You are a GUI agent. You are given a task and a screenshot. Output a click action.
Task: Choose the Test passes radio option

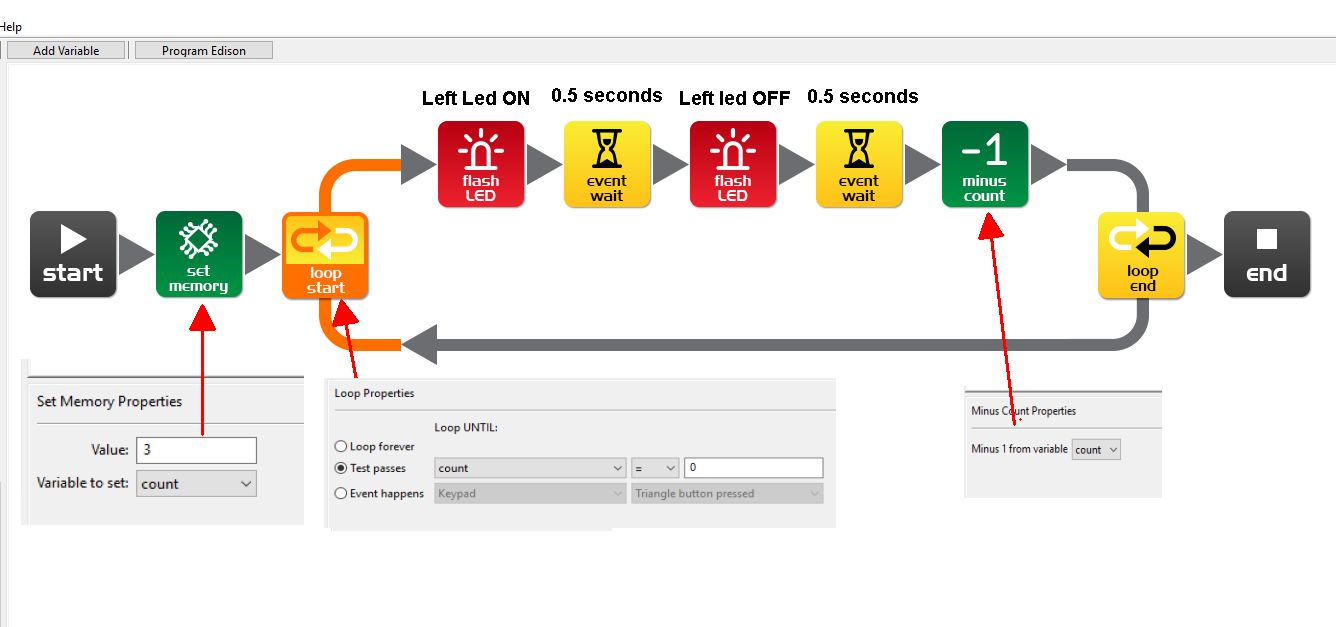pyautogui.click(x=341, y=468)
